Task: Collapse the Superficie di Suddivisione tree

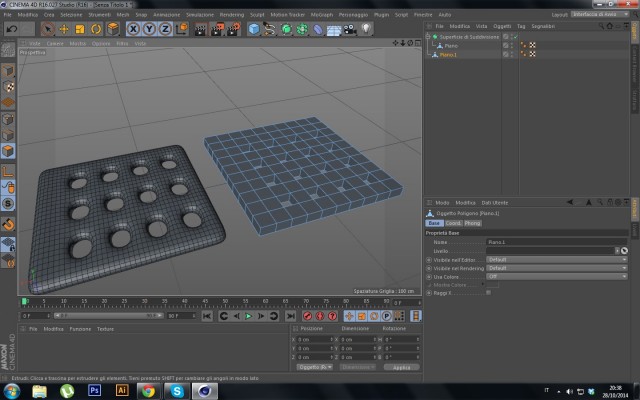Action: (x=428, y=37)
